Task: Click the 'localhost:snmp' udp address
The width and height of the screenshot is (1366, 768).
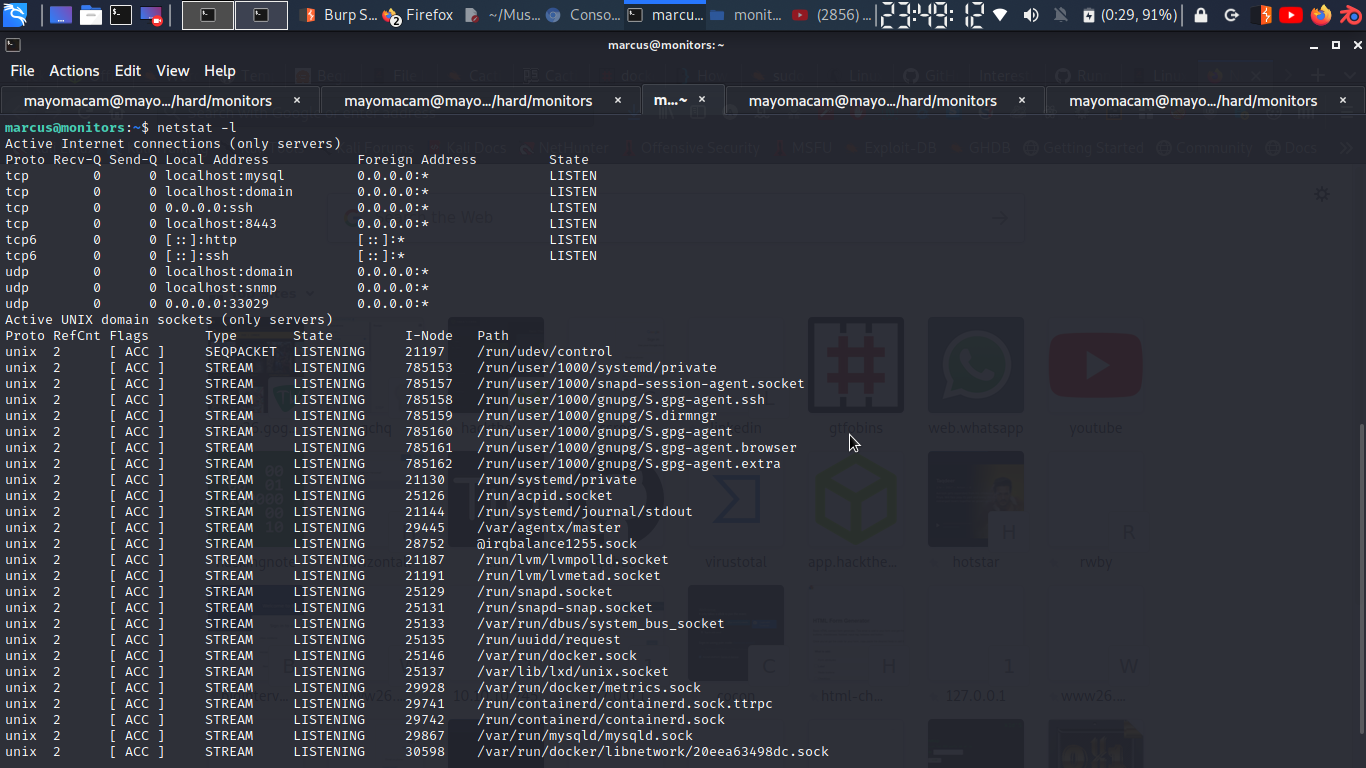Action: tap(221, 288)
